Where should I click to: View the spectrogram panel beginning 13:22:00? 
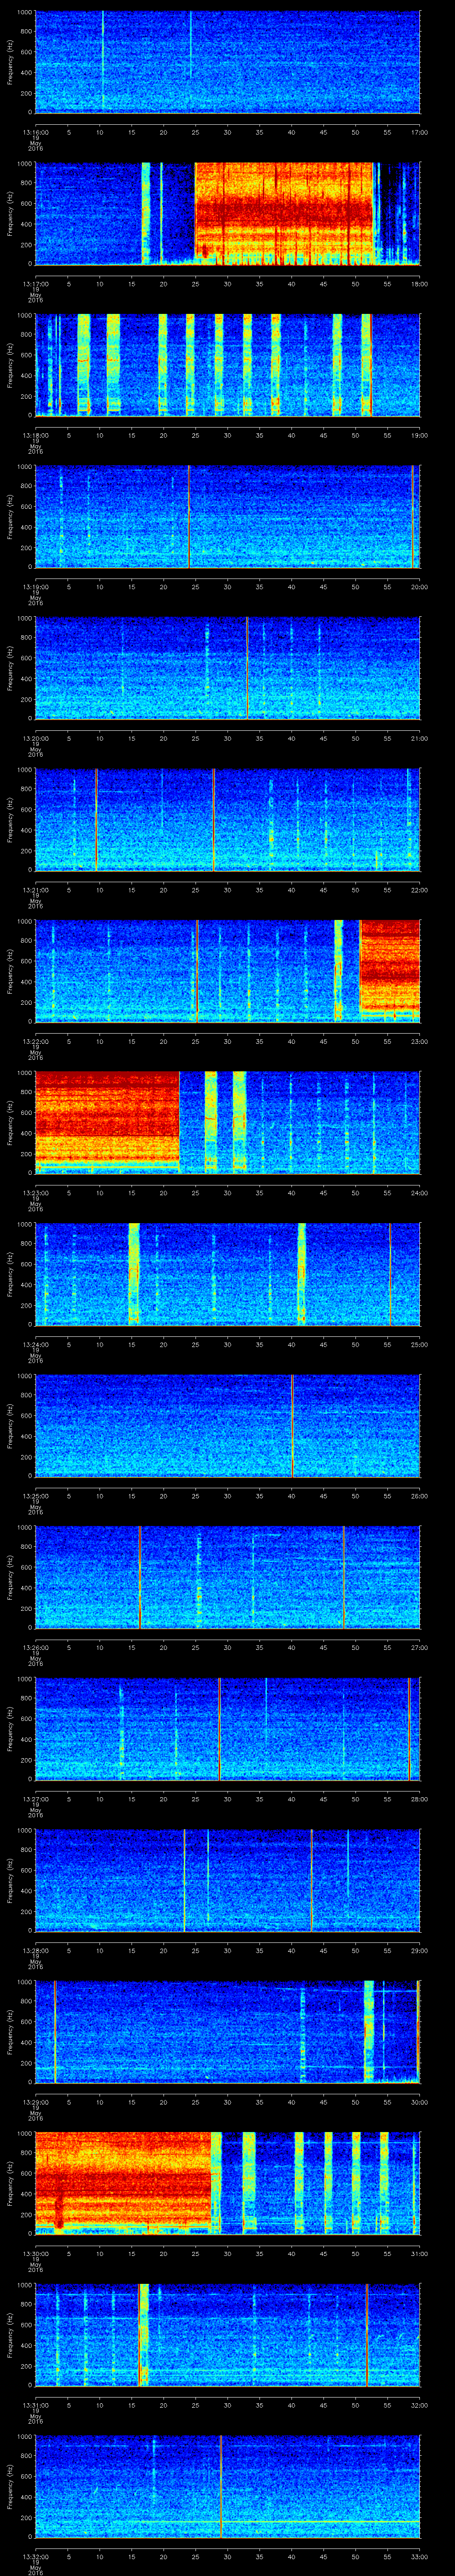[227, 971]
